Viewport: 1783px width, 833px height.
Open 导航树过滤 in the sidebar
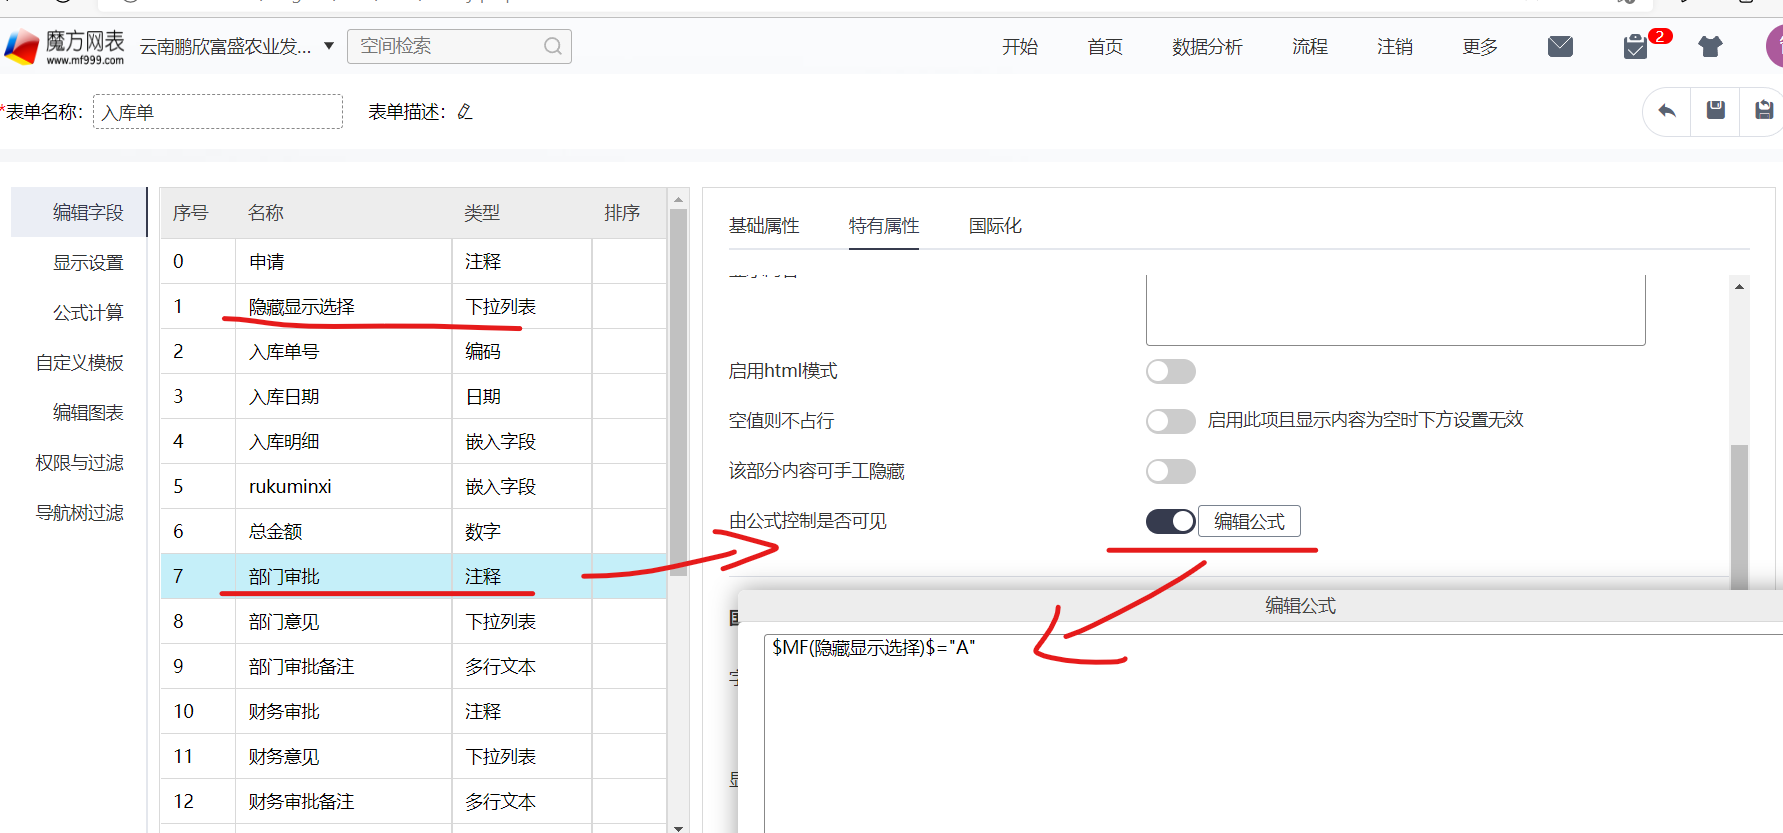(x=79, y=512)
